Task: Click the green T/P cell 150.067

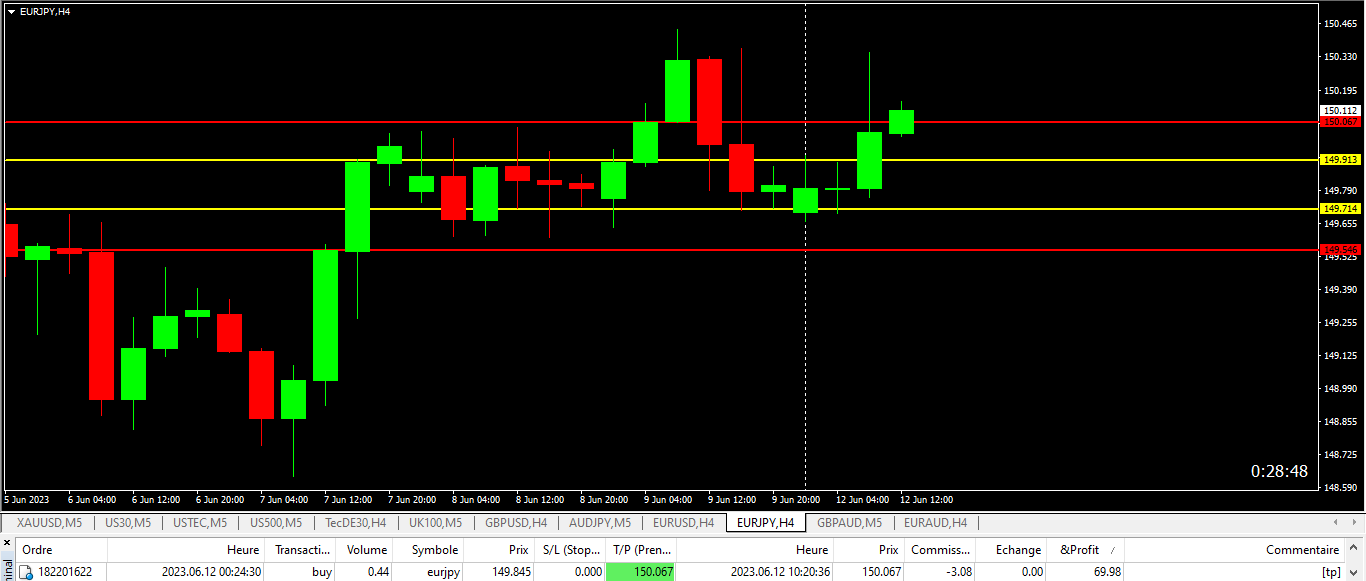Action: click(641, 572)
